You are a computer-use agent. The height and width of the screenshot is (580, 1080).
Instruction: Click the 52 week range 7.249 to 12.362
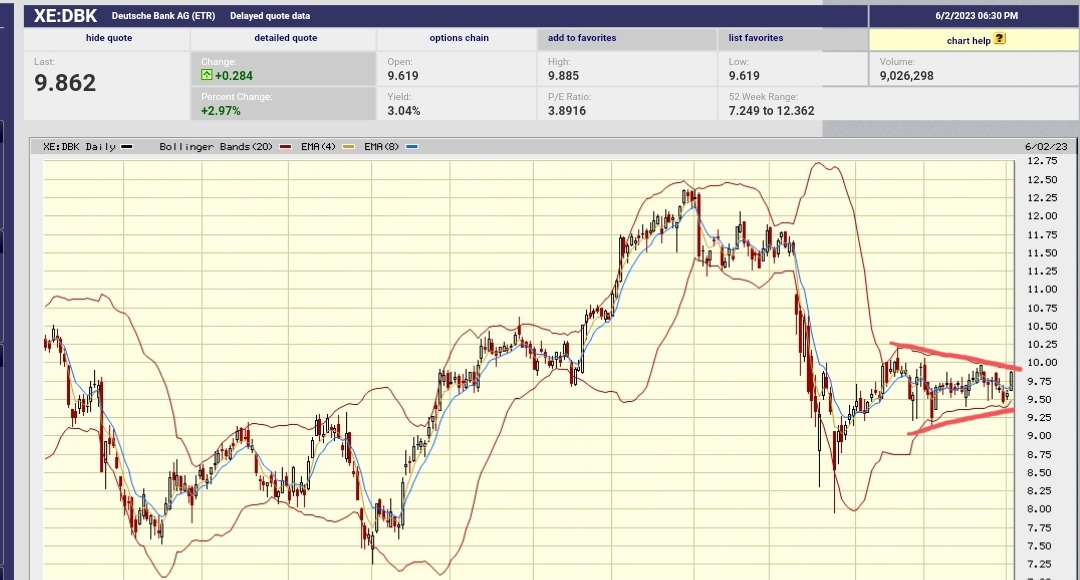[771, 110]
